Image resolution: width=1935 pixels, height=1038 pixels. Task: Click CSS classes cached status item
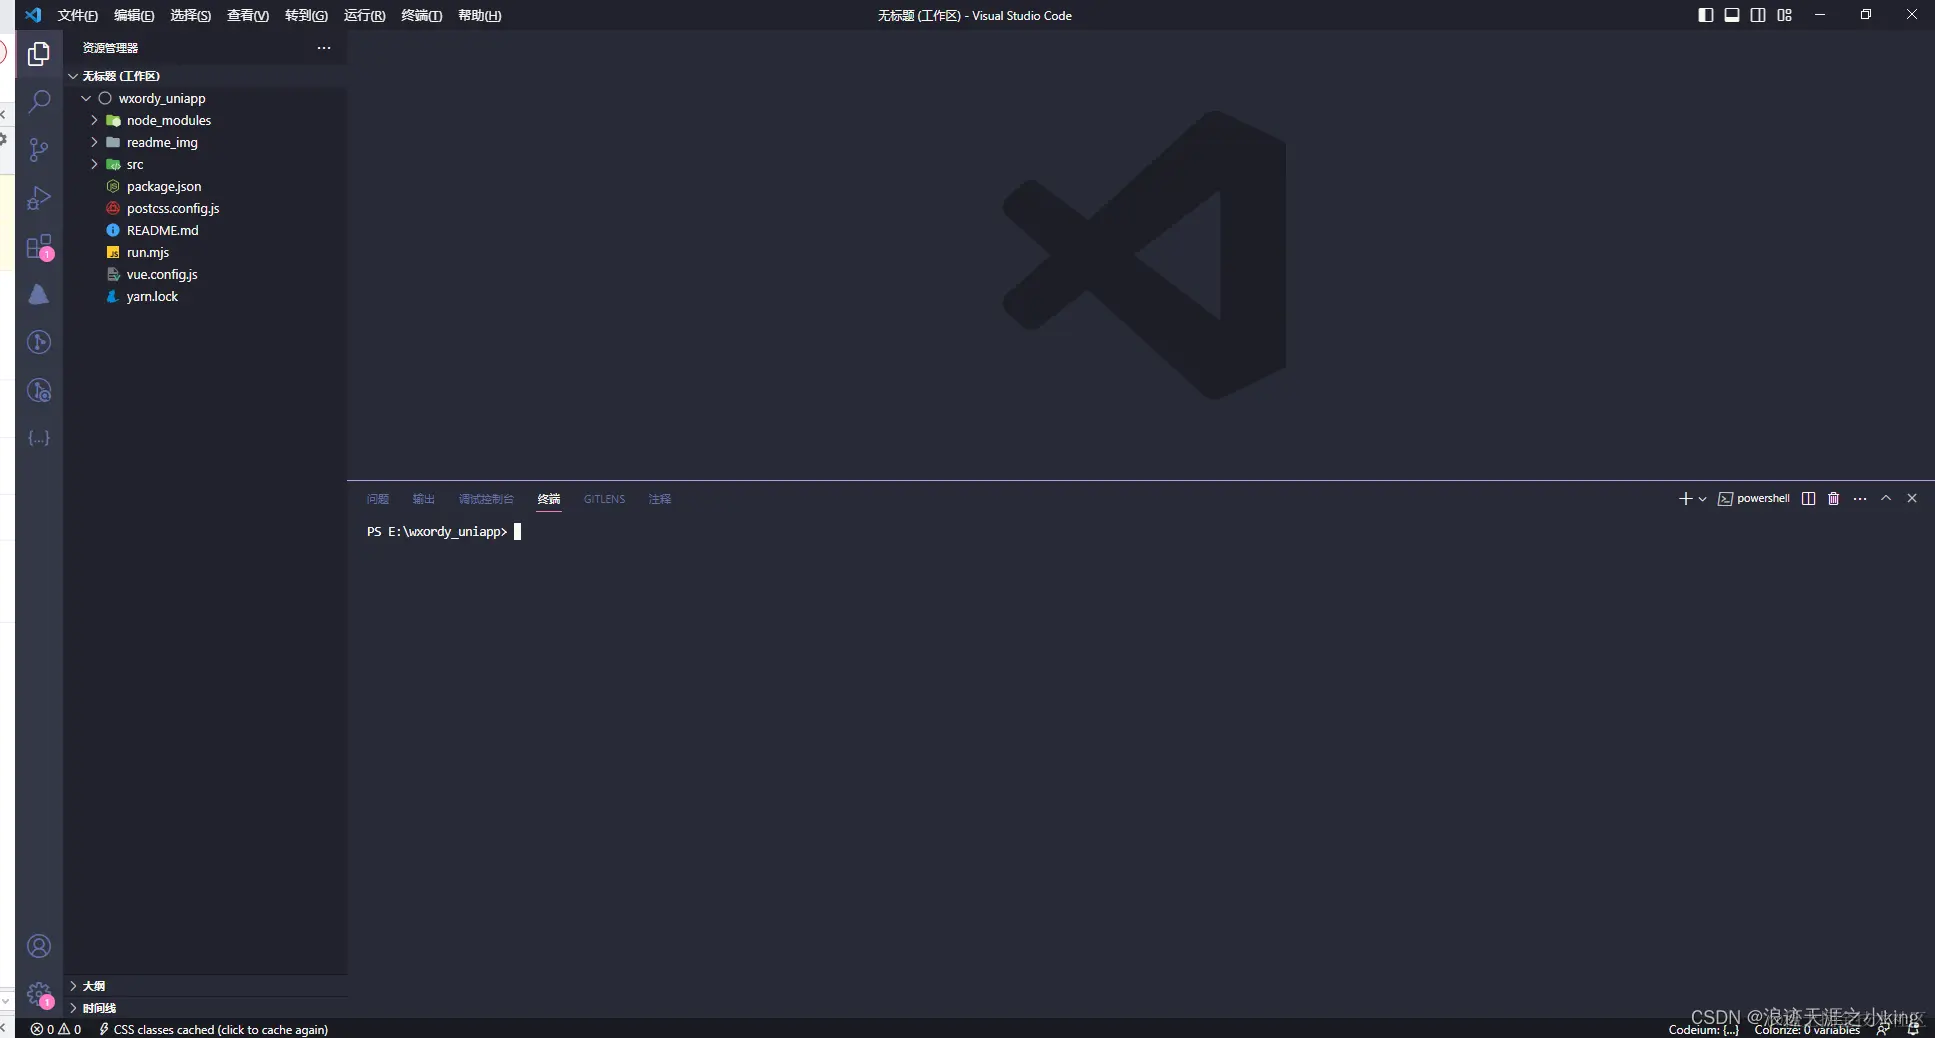click(x=213, y=1029)
